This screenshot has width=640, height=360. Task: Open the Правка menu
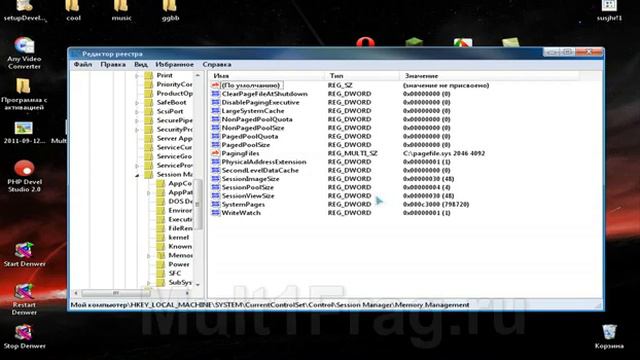coord(113,64)
